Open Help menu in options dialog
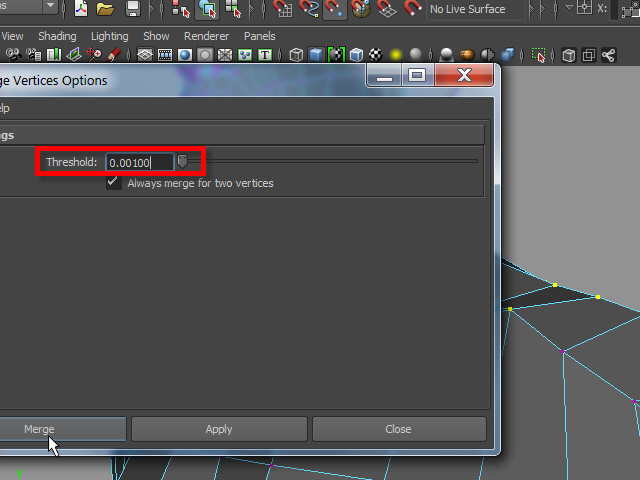 pos(4,109)
